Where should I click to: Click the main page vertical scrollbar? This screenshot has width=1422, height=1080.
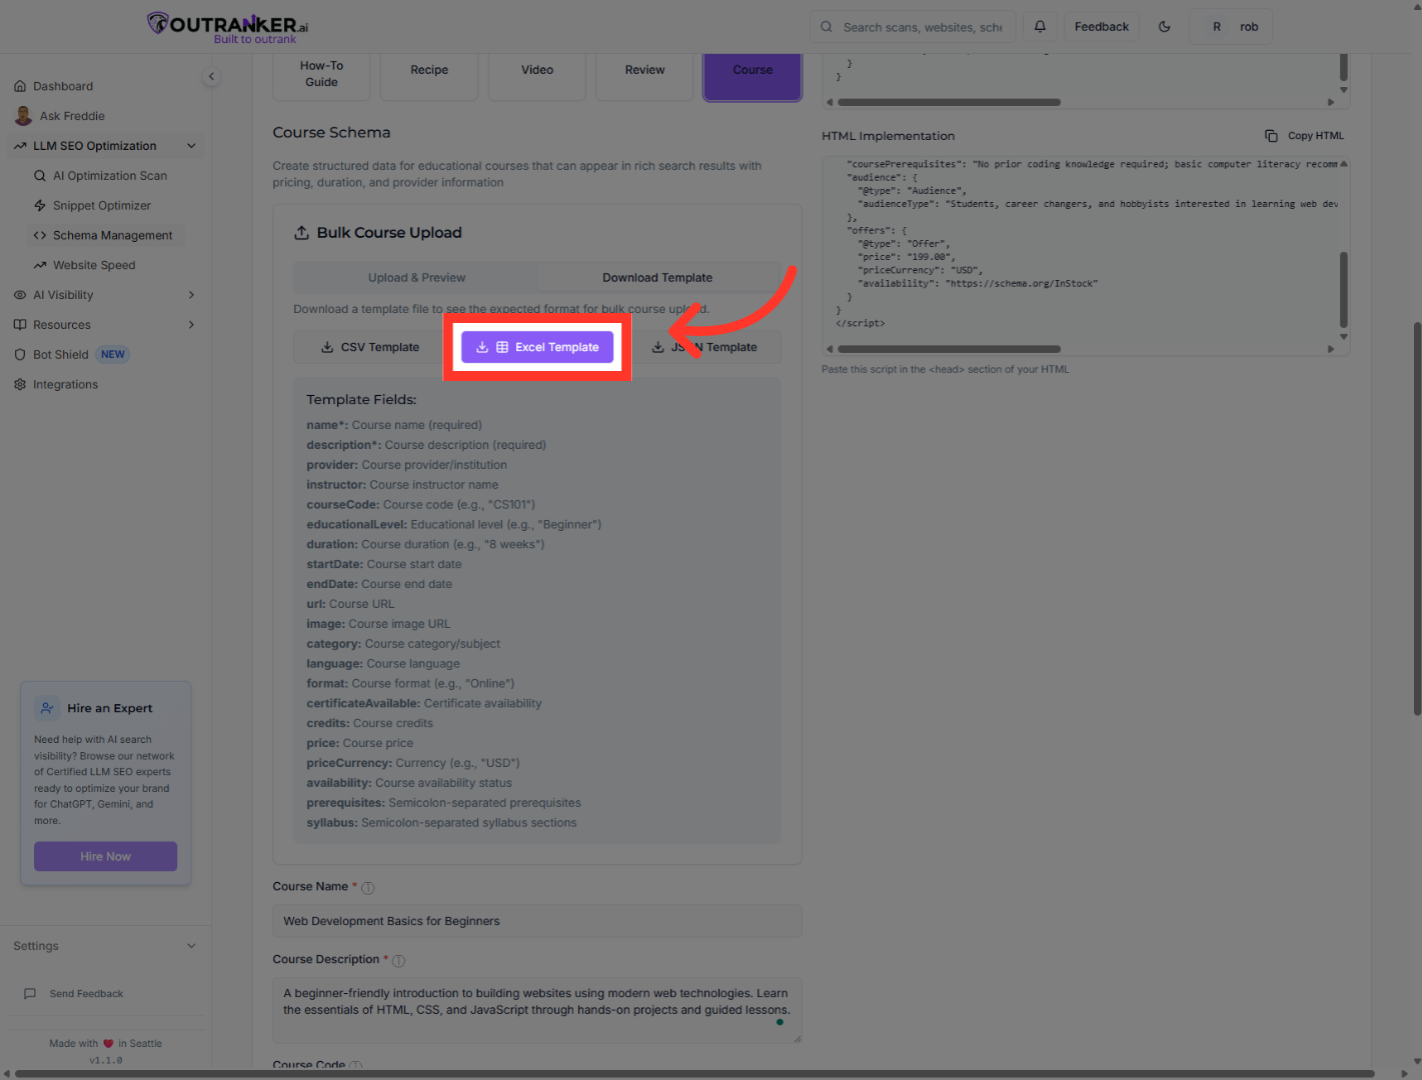1417,519
